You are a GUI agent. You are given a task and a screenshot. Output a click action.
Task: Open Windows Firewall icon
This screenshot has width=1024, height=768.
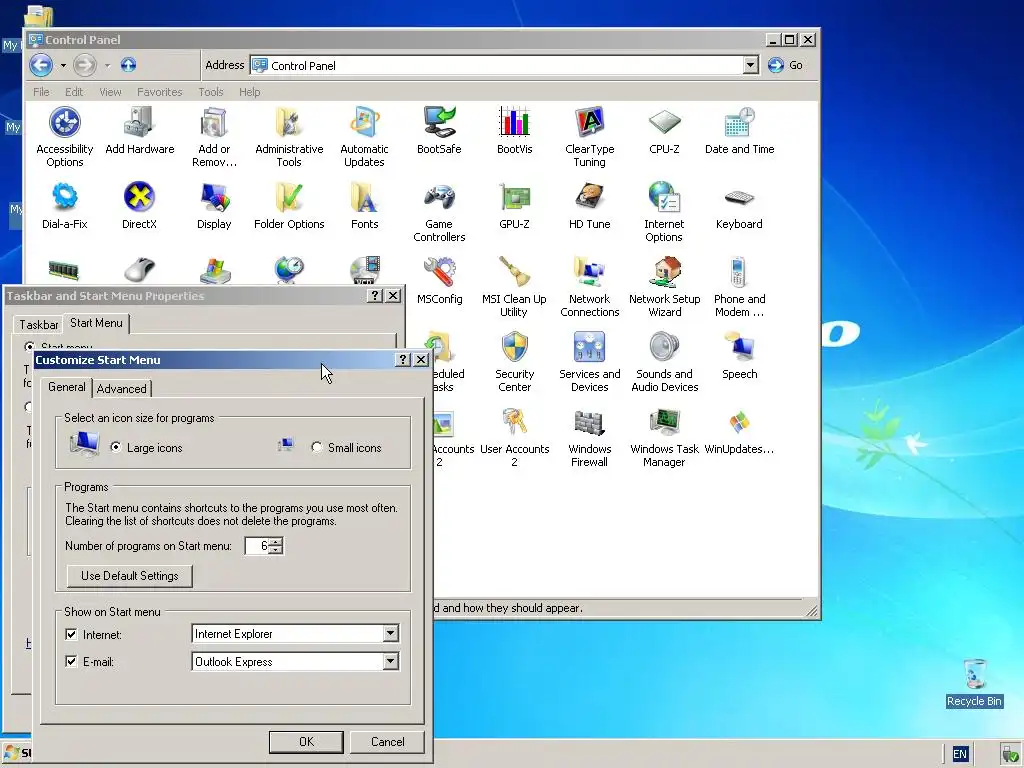coord(589,437)
